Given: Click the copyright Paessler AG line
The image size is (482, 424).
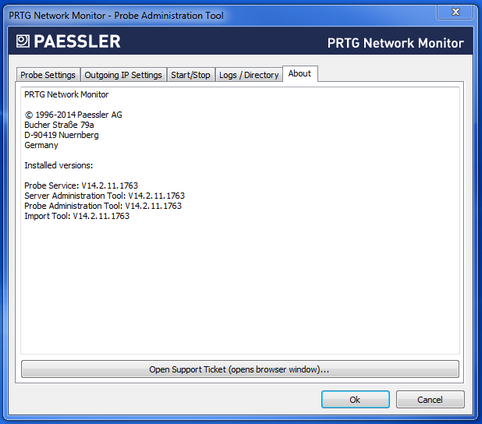Looking at the screenshot, I should pyautogui.click(x=73, y=115).
